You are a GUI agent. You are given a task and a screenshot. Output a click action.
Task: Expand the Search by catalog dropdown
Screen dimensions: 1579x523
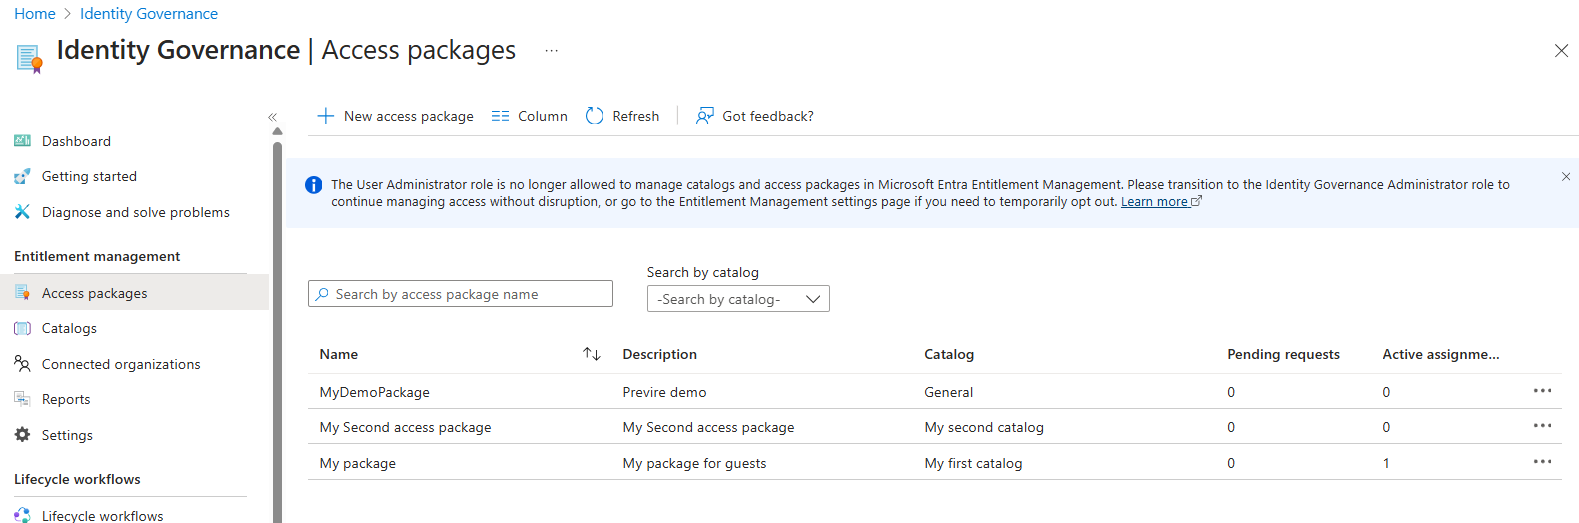coord(738,299)
